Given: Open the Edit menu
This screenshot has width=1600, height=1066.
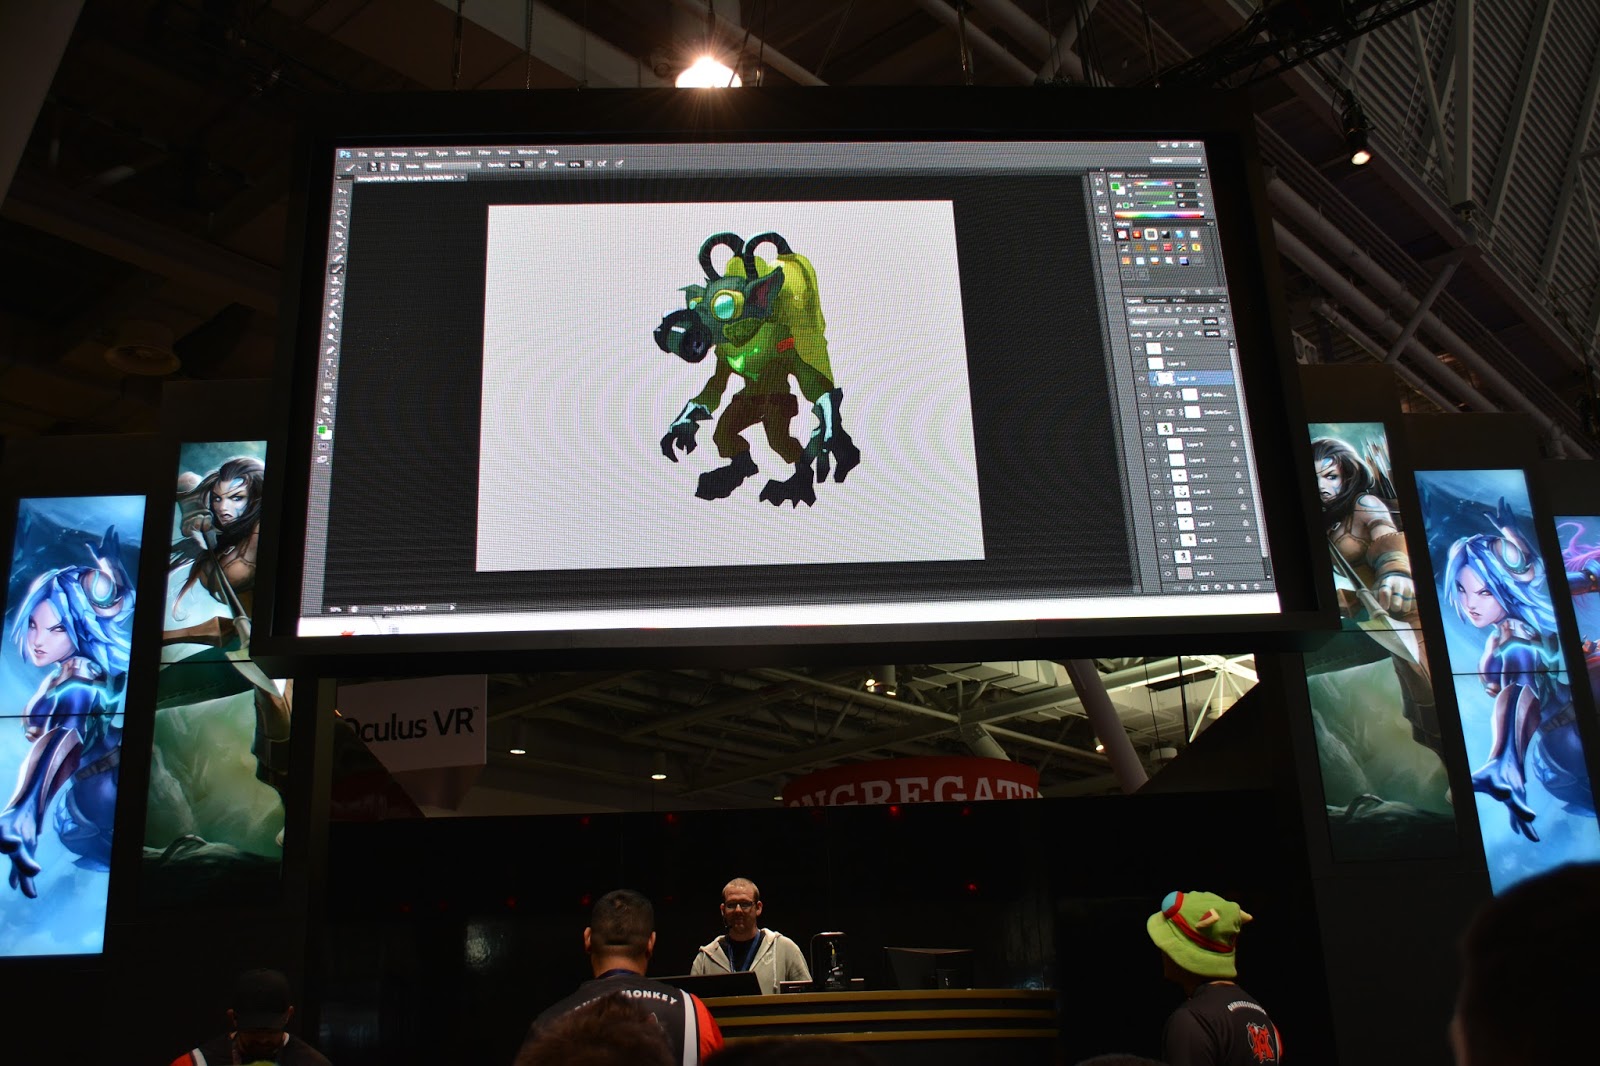Looking at the screenshot, I should point(380,154).
